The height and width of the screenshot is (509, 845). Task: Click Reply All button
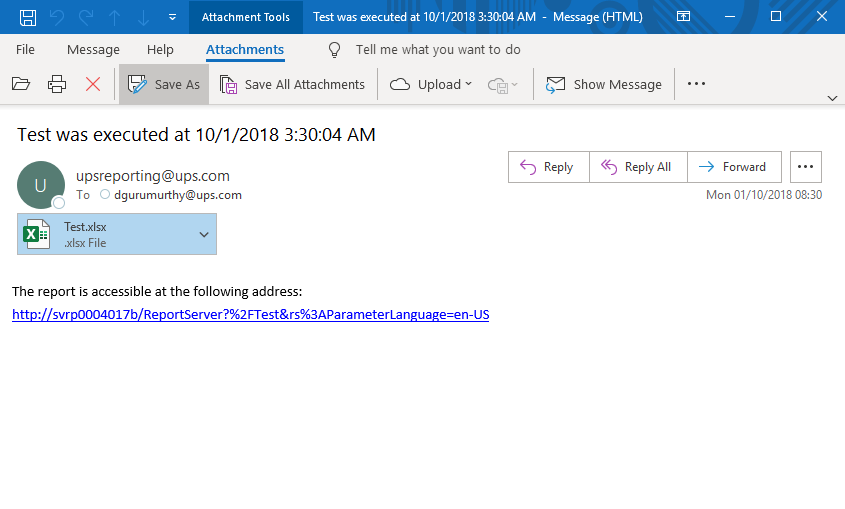click(x=638, y=167)
